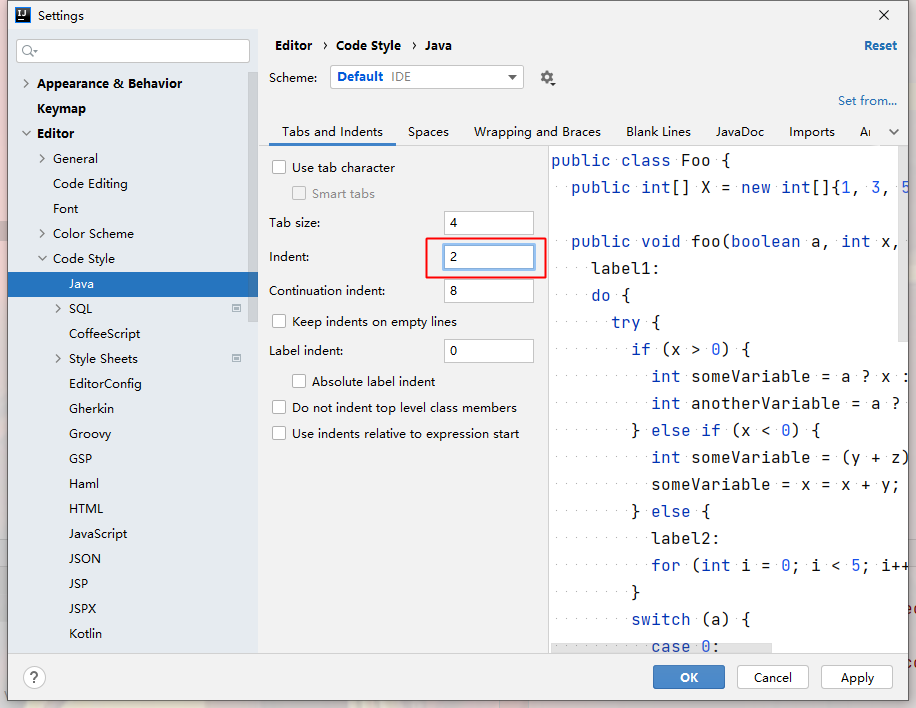Switch to the Spaces tab
The height and width of the screenshot is (708, 916).
pos(428,132)
